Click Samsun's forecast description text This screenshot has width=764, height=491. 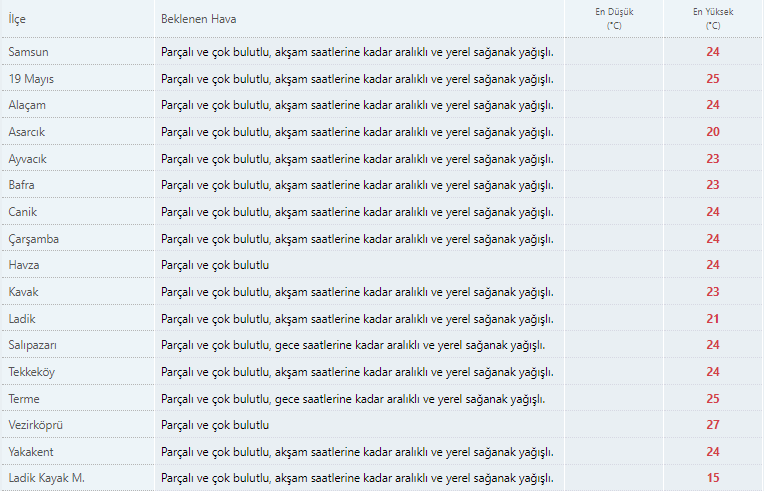[x=358, y=53]
